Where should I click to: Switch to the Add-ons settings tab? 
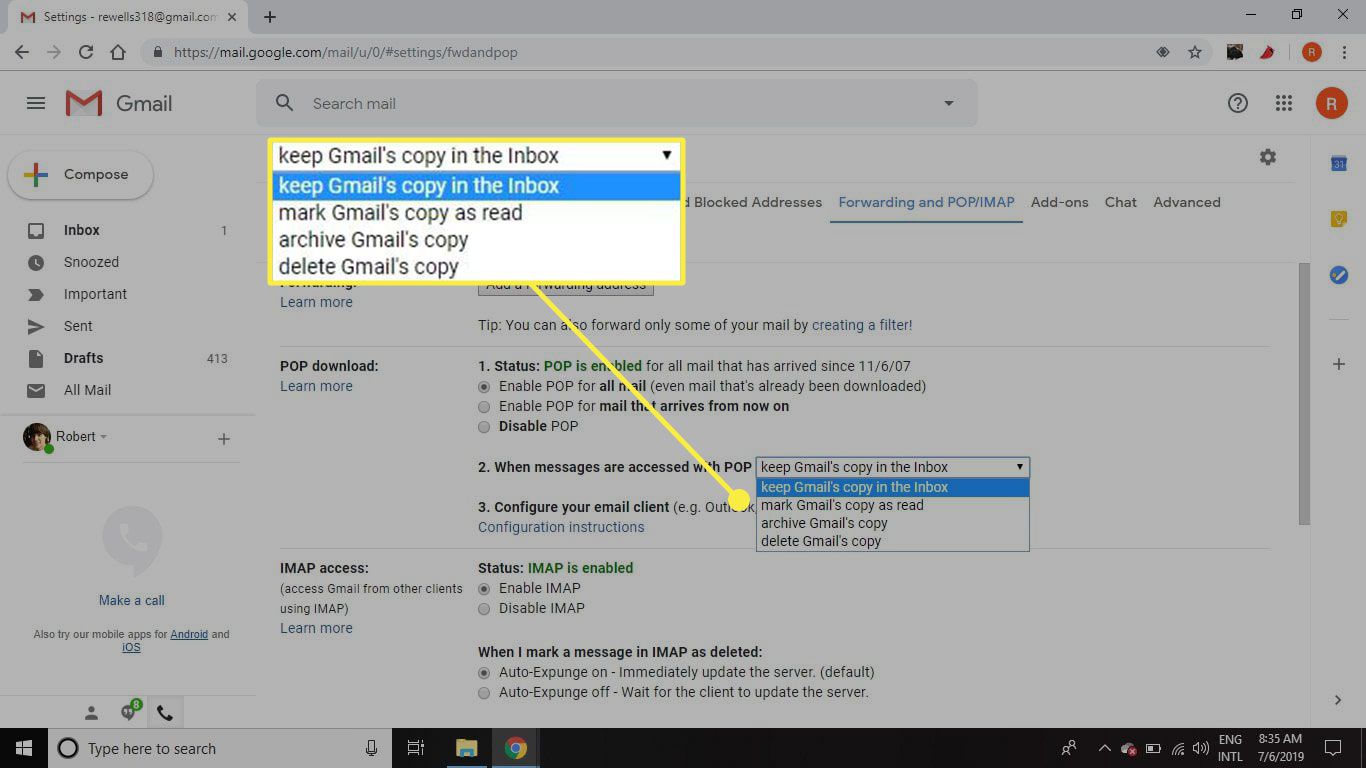(x=1059, y=202)
